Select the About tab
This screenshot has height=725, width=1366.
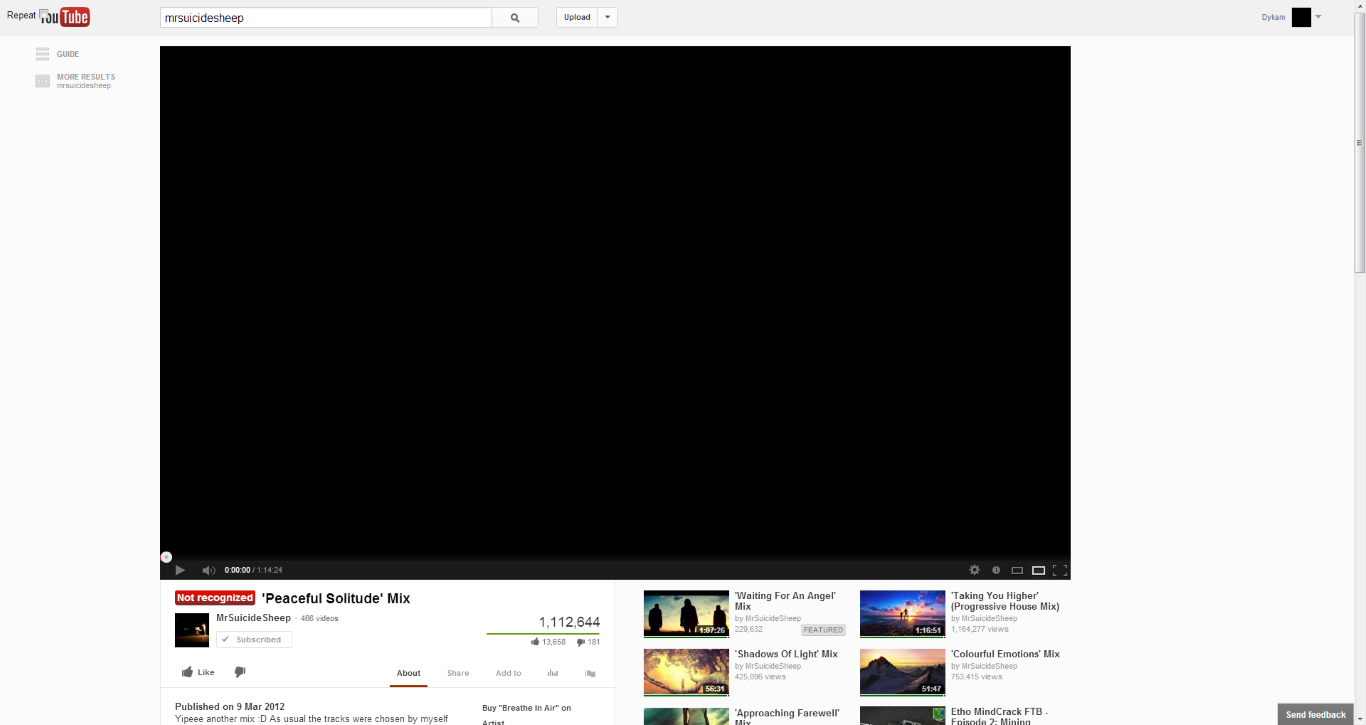click(x=408, y=673)
